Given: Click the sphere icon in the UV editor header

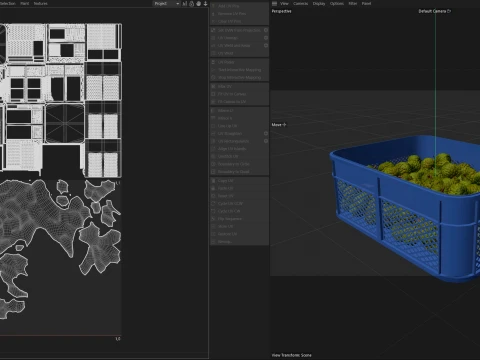Looking at the screenshot, I should pyautogui.click(x=199, y=4).
